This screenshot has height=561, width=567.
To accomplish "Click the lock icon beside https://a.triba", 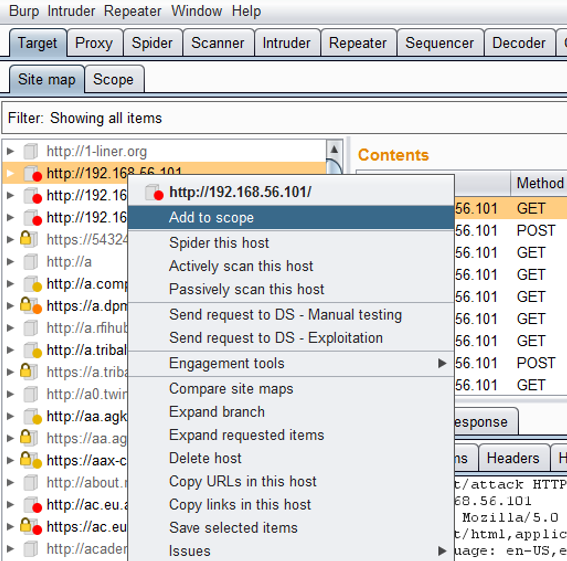I will click(26, 371).
